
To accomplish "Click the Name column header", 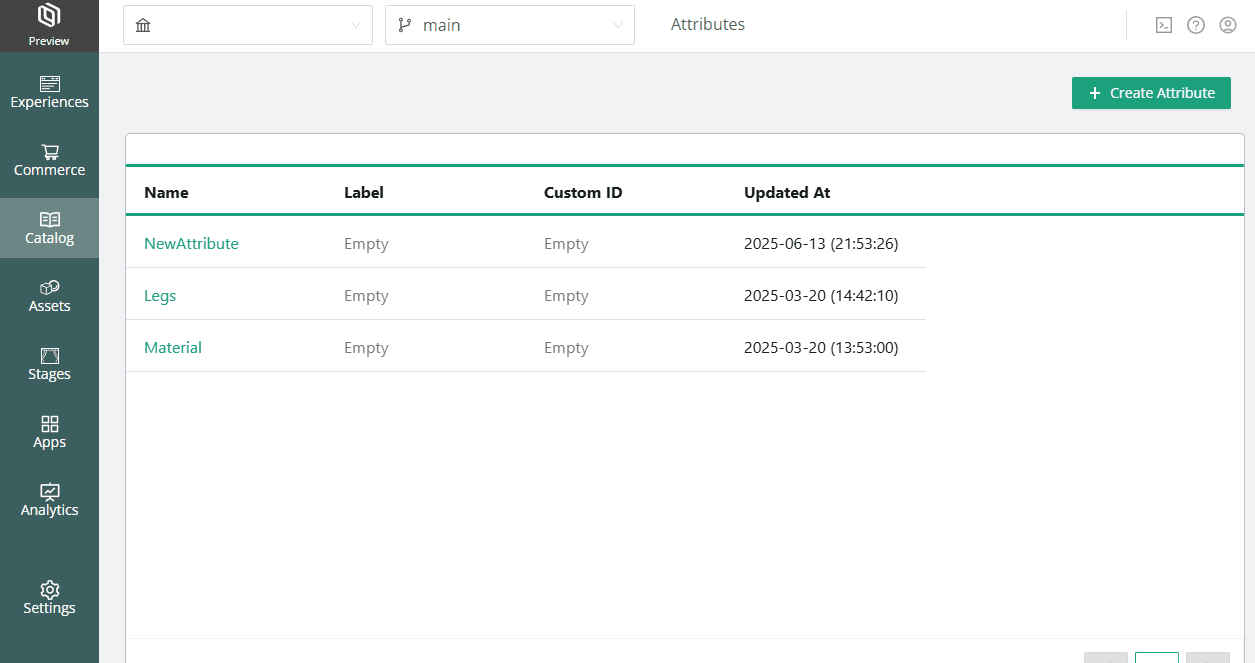I will pyautogui.click(x=166, y=192).
